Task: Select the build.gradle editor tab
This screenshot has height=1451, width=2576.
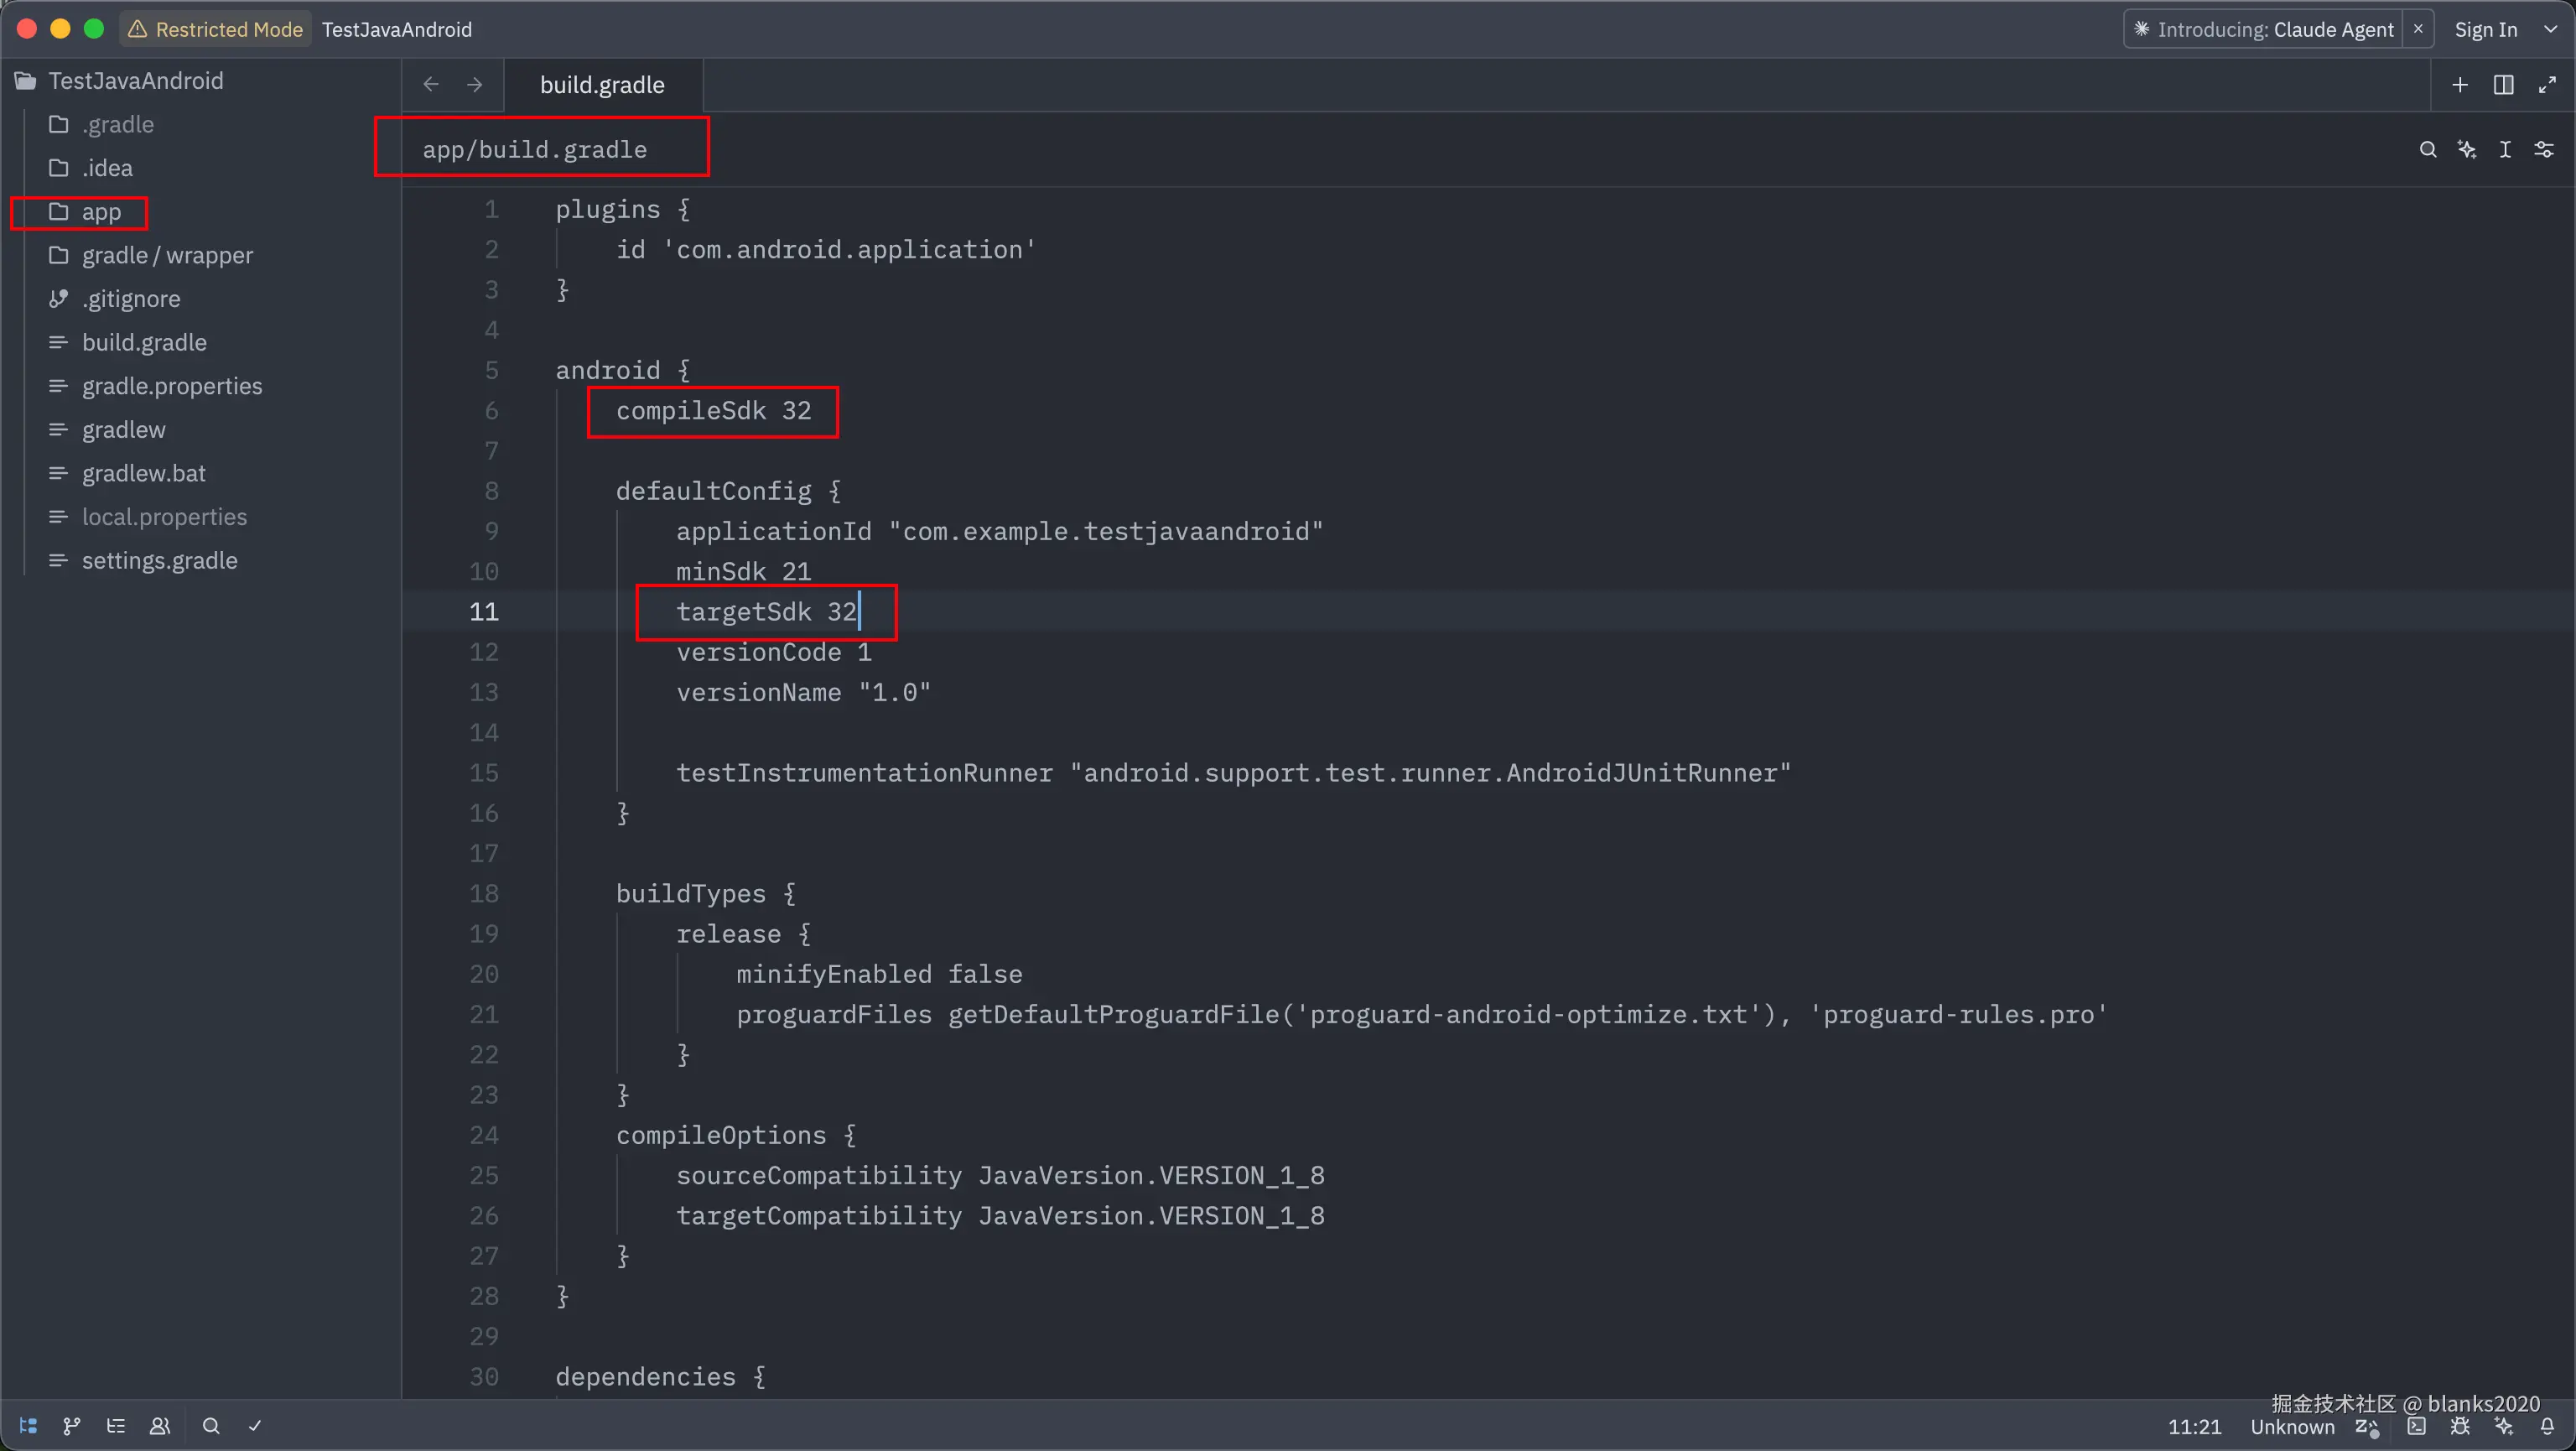Action: pos(602,85)
